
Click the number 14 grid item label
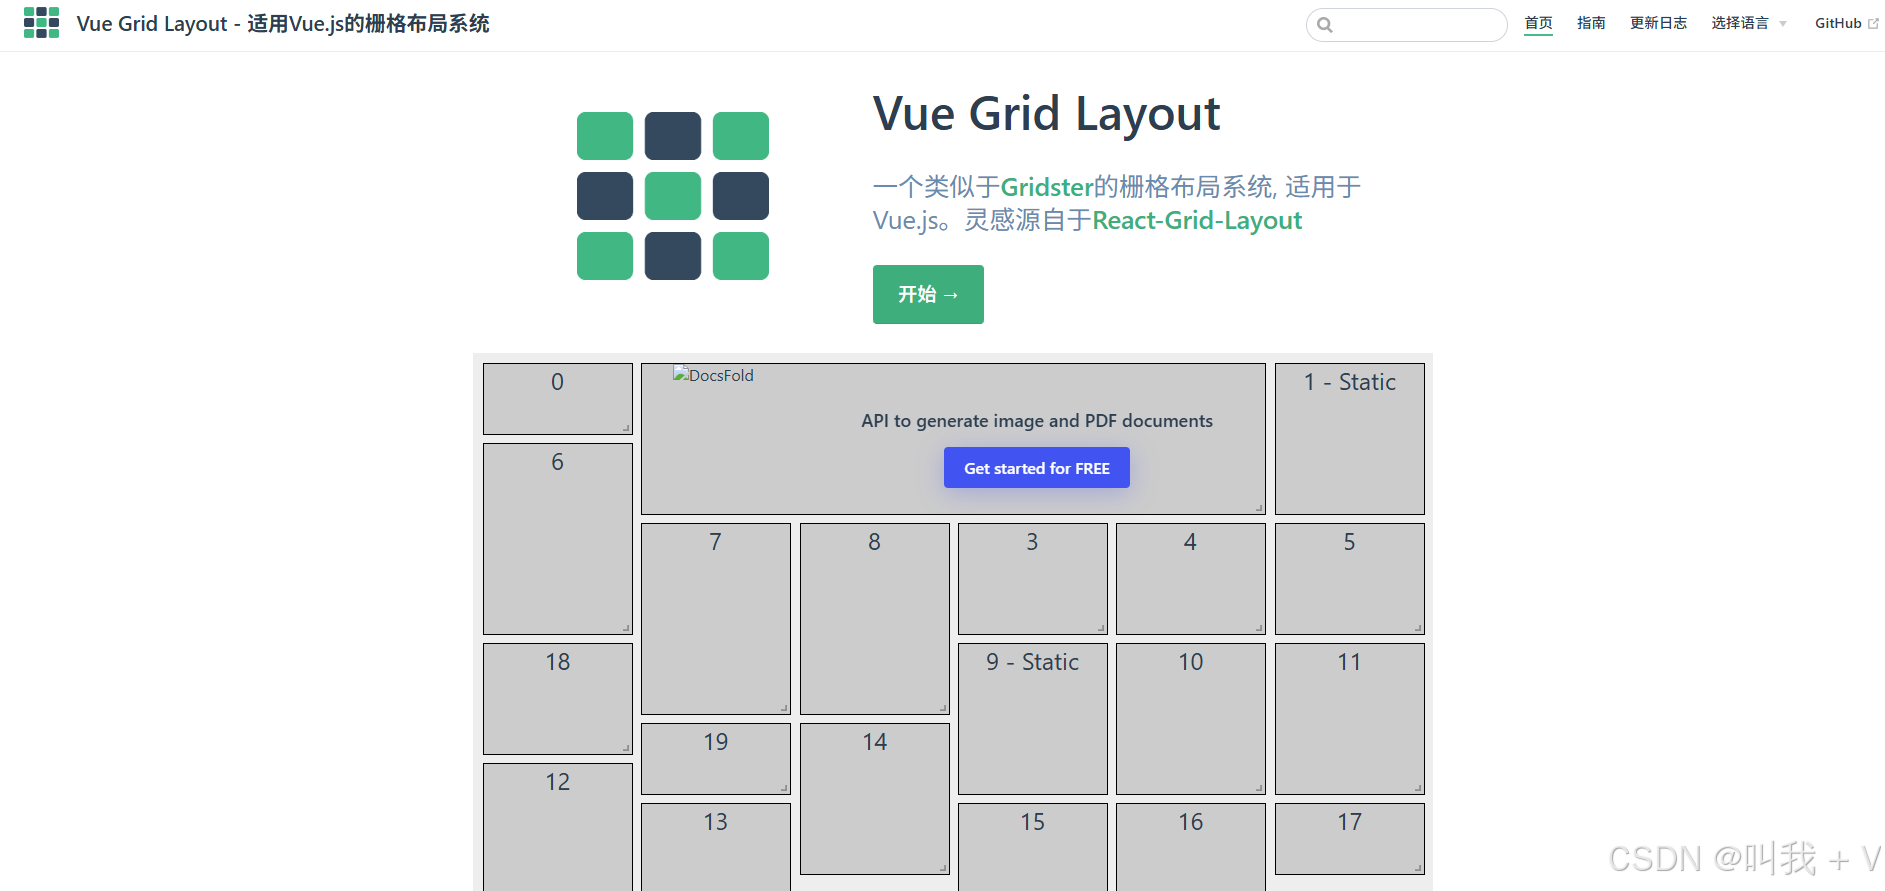pyautogui.click(x=875, y=742)
